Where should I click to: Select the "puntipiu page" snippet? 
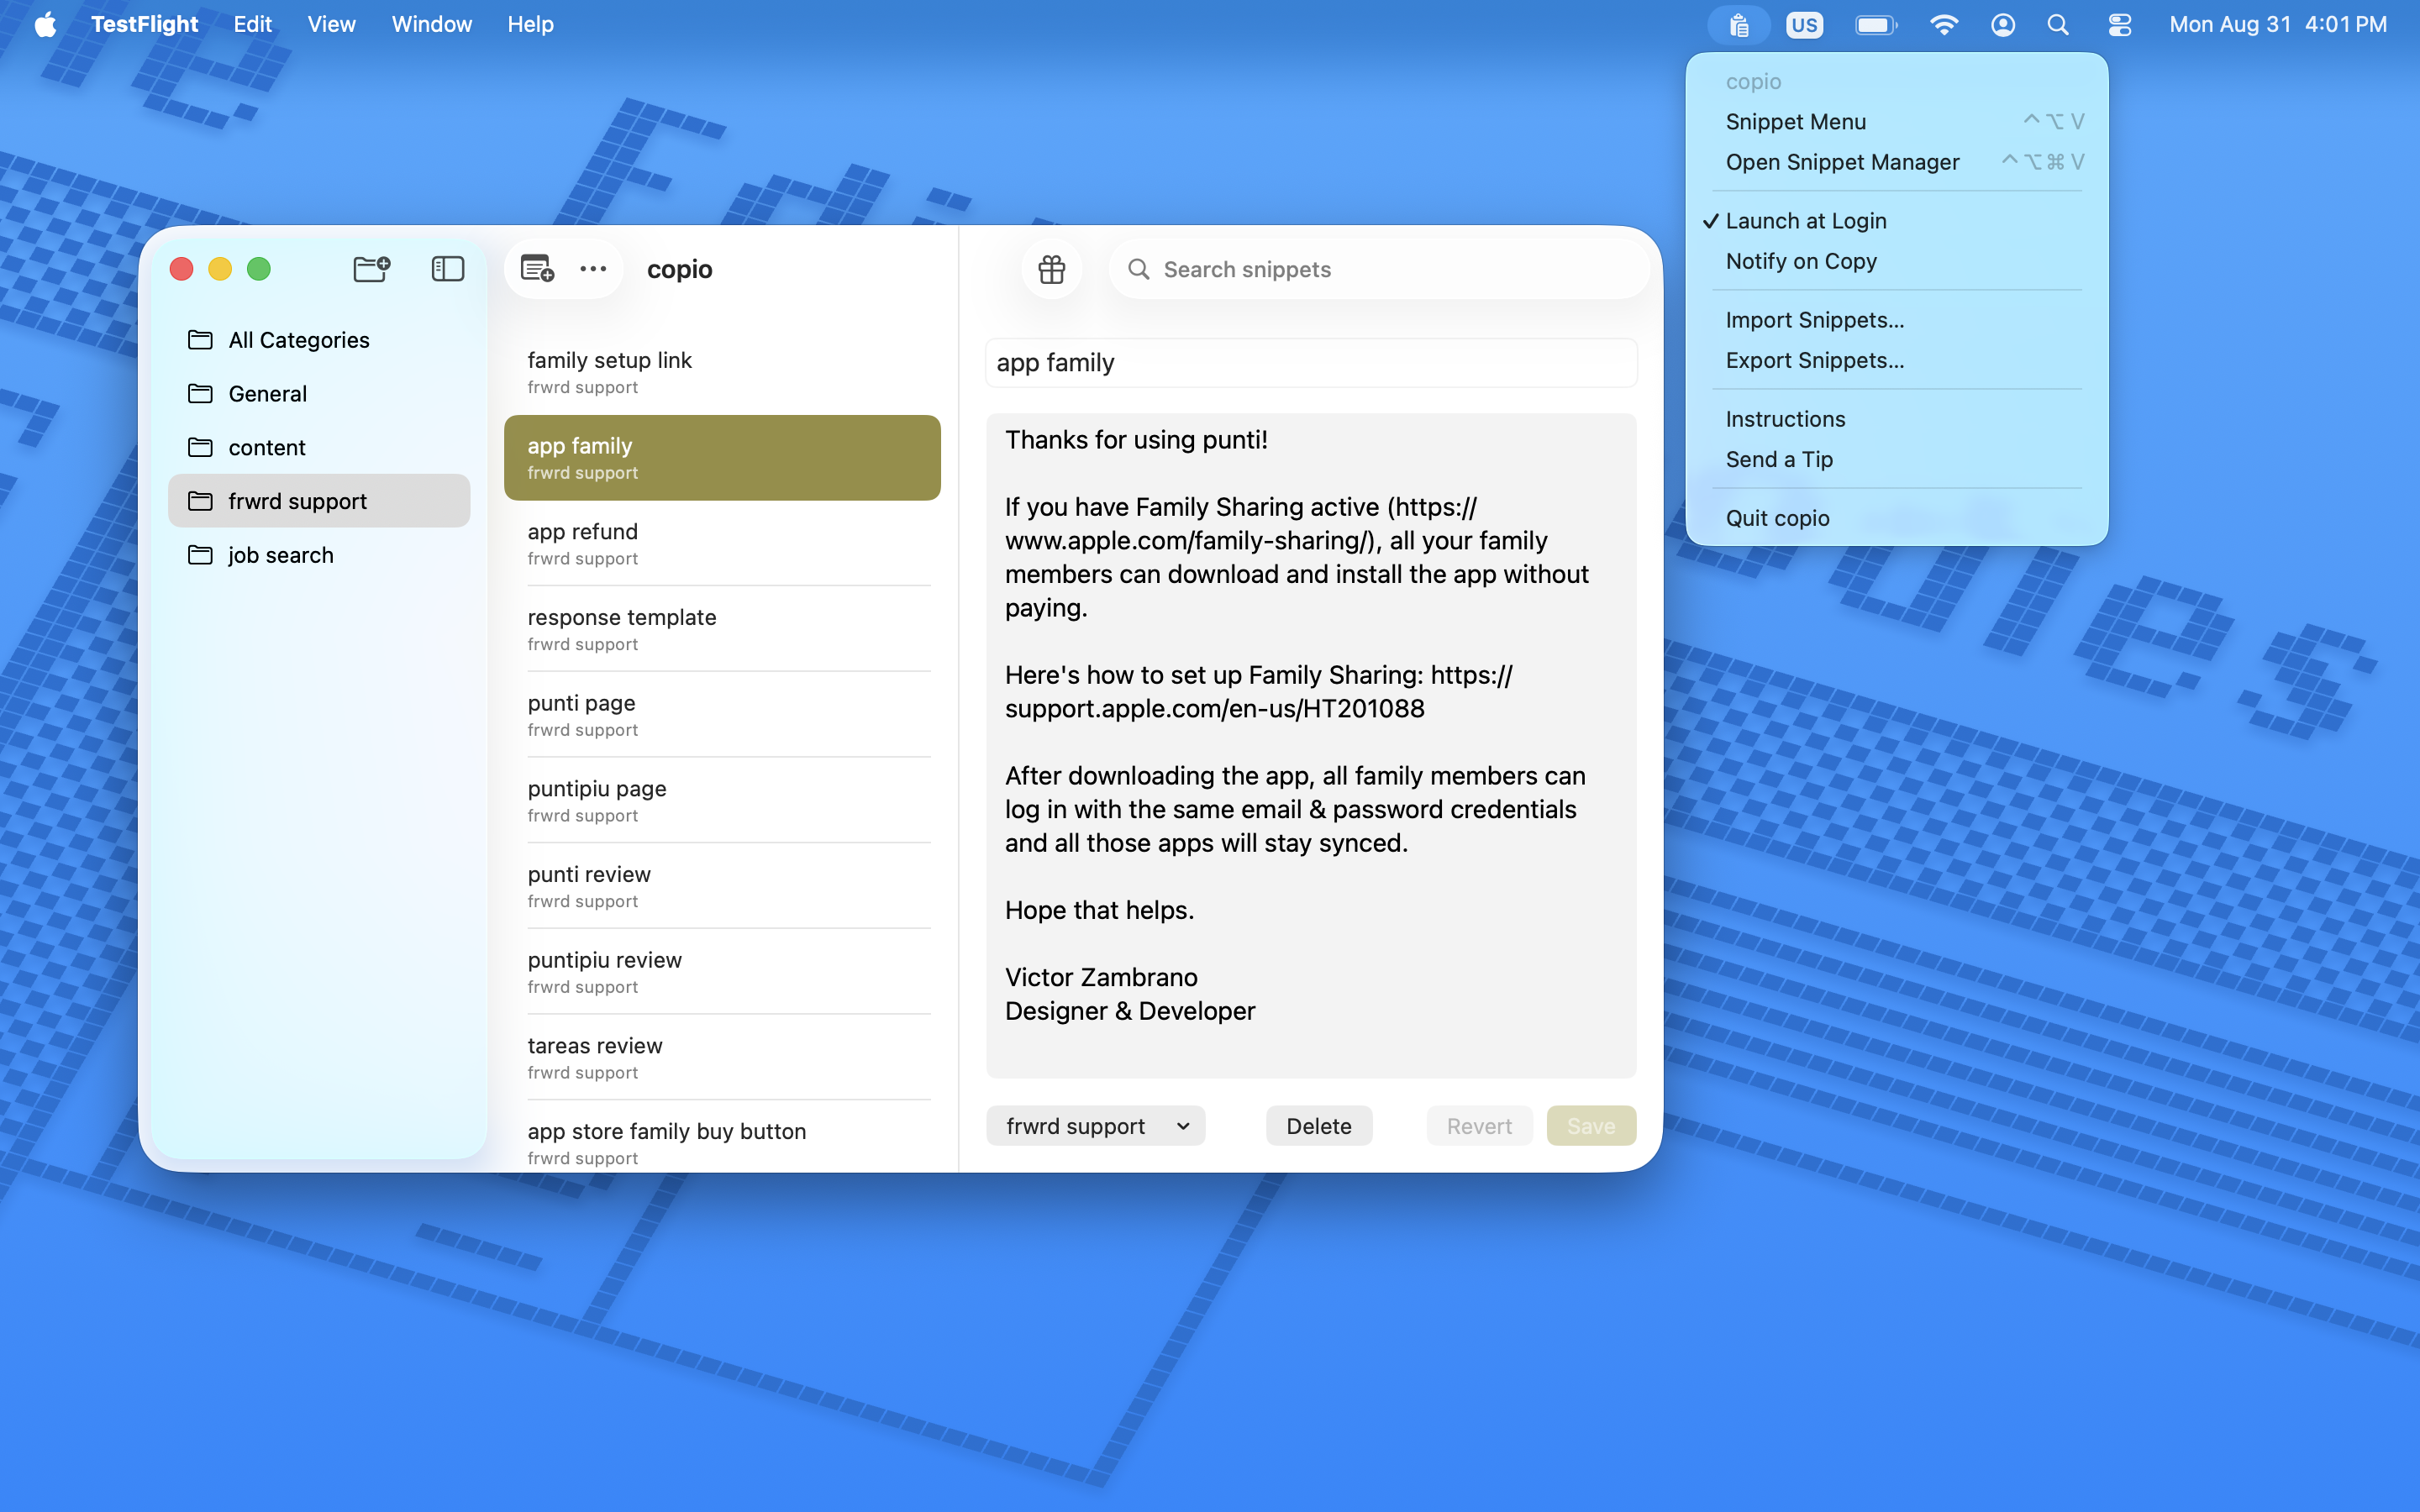722,801
